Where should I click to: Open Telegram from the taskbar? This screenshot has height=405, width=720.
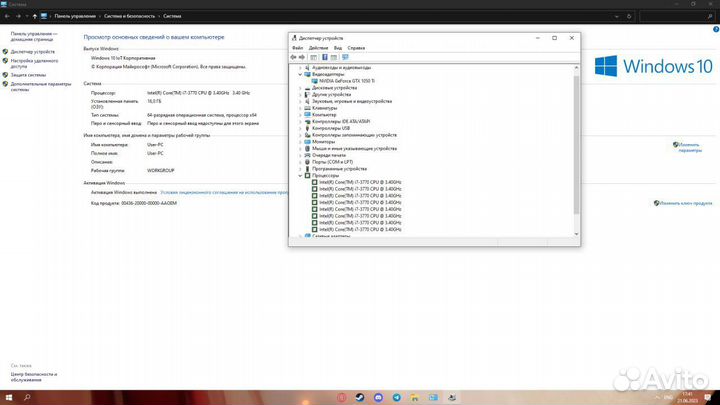click(397, 398)
